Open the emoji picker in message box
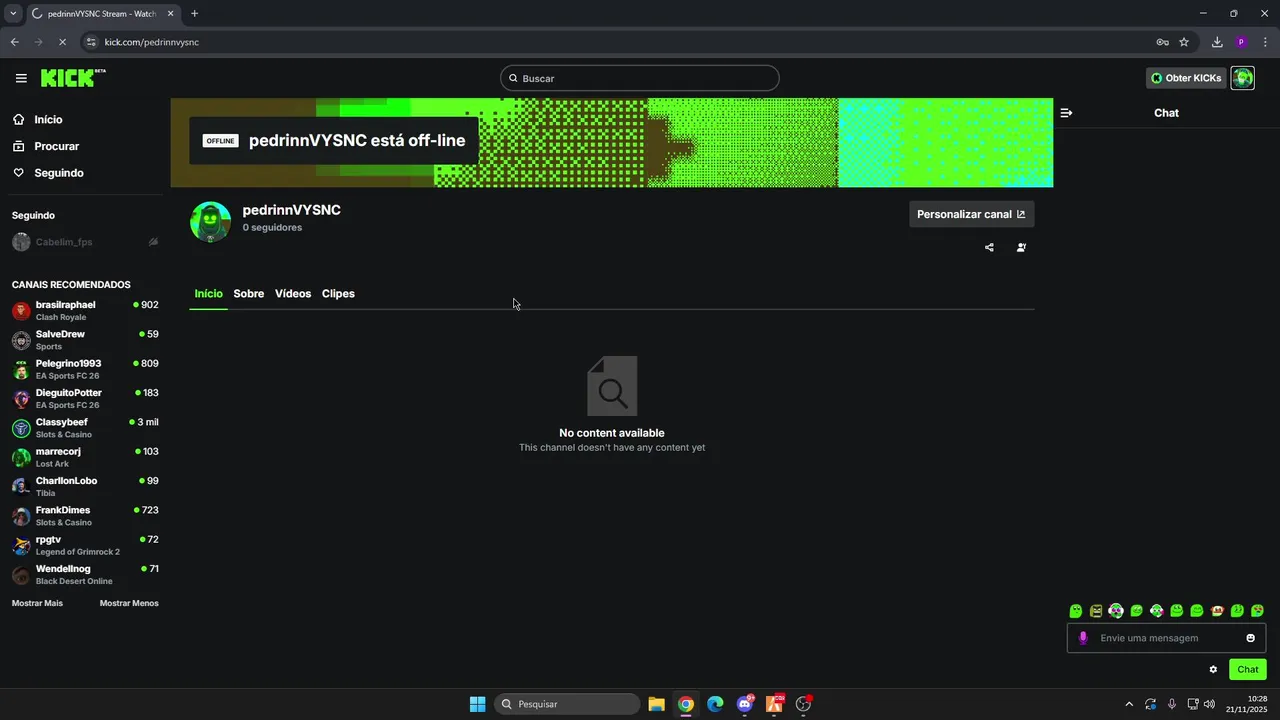This screenshot has height=720, width=1280. click(1250, 638)
